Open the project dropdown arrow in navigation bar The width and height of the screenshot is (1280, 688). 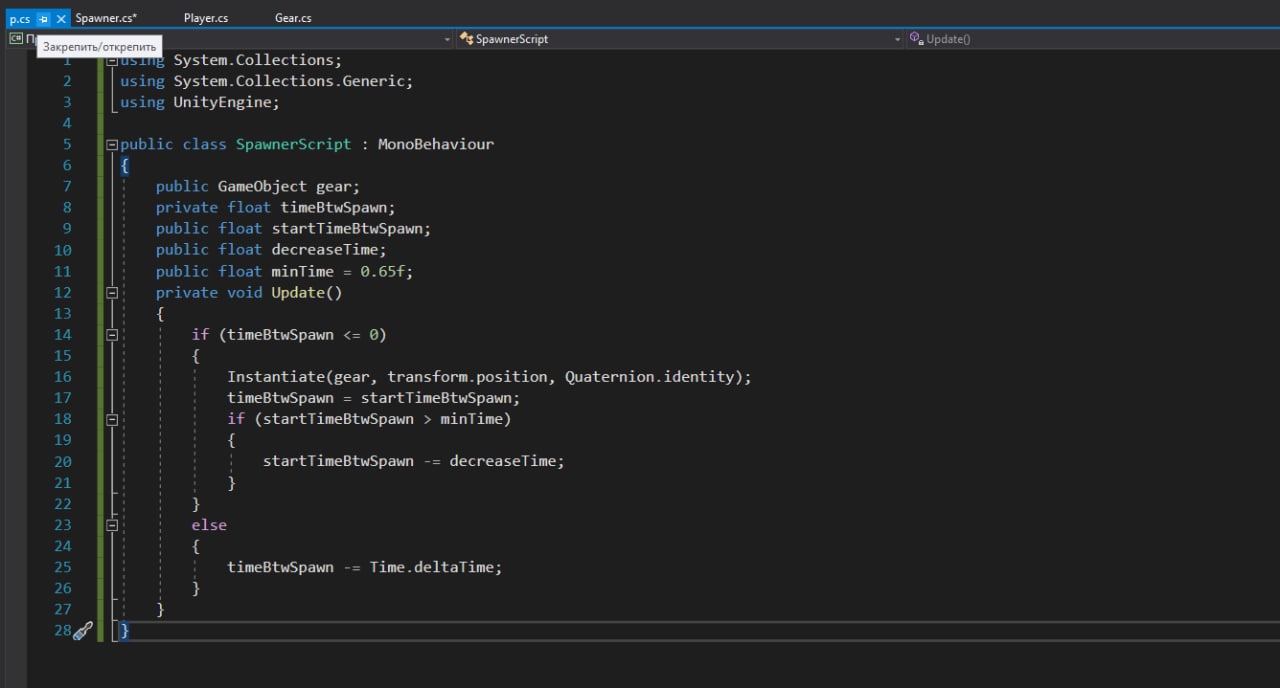[447, 39]
